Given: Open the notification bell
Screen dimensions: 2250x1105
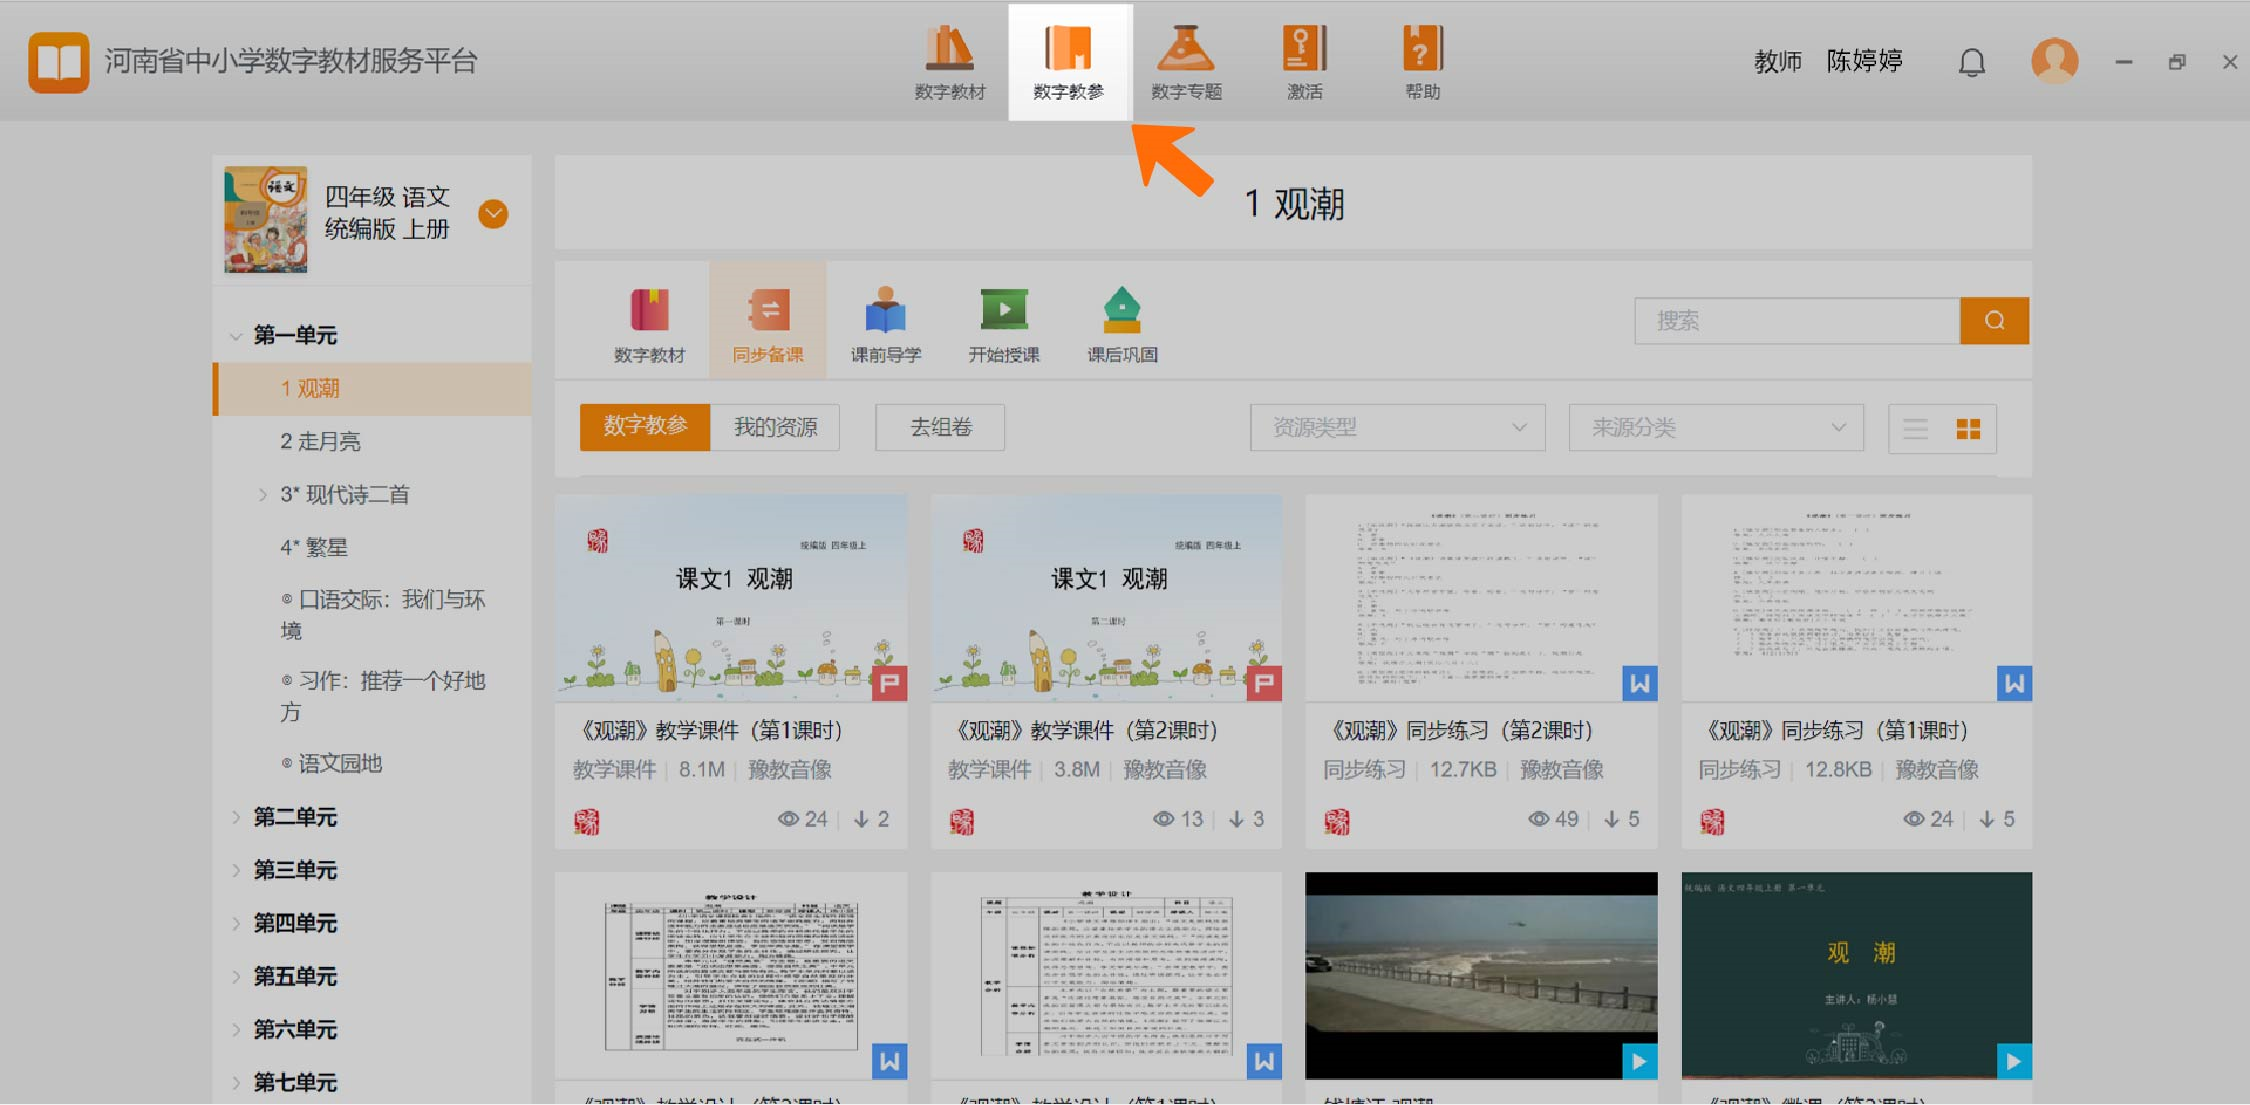Looking at the screenshot, I should 1971,62.
